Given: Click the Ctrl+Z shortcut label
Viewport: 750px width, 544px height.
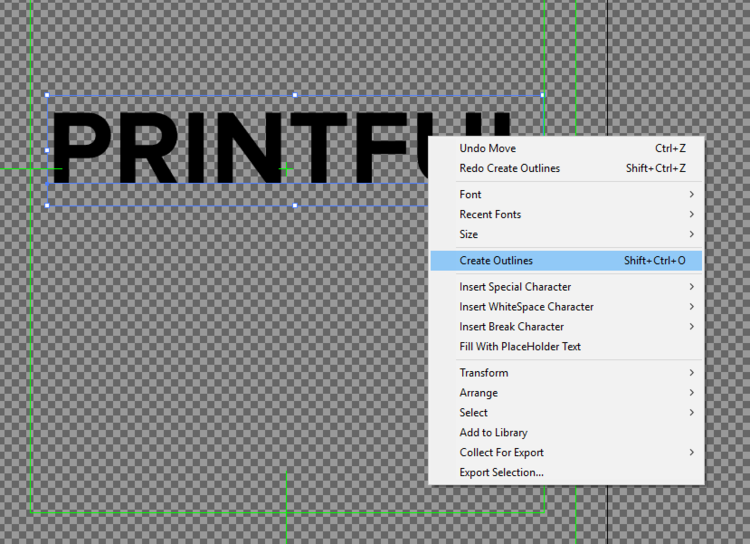Looking at the screenshot, I should pos(670,149).
